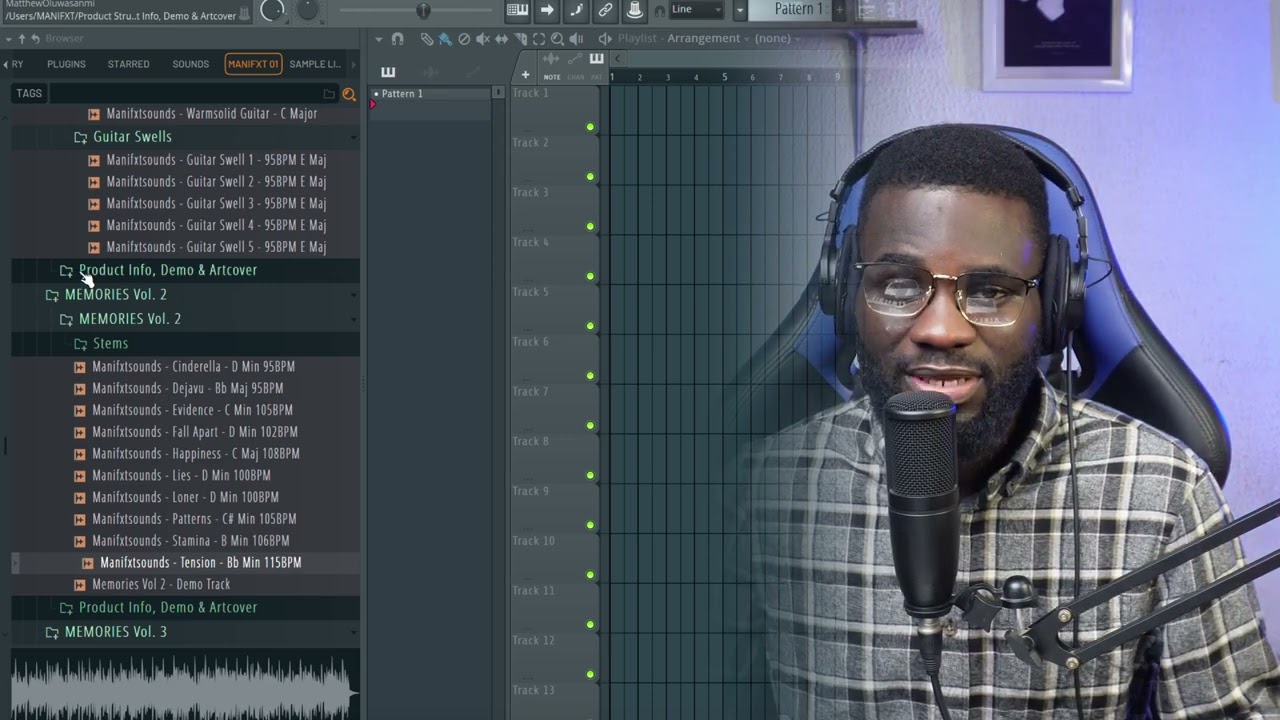Open the Arrangement dropdown in playlist title

(x=709, y=38)
